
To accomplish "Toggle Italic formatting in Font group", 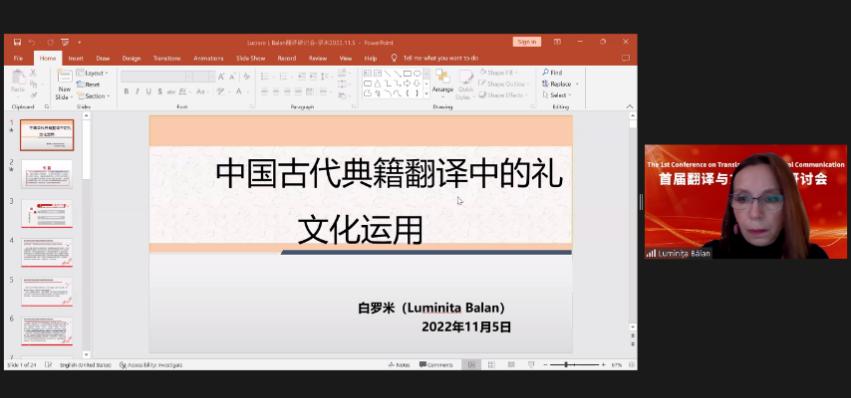I will (137, 92).
